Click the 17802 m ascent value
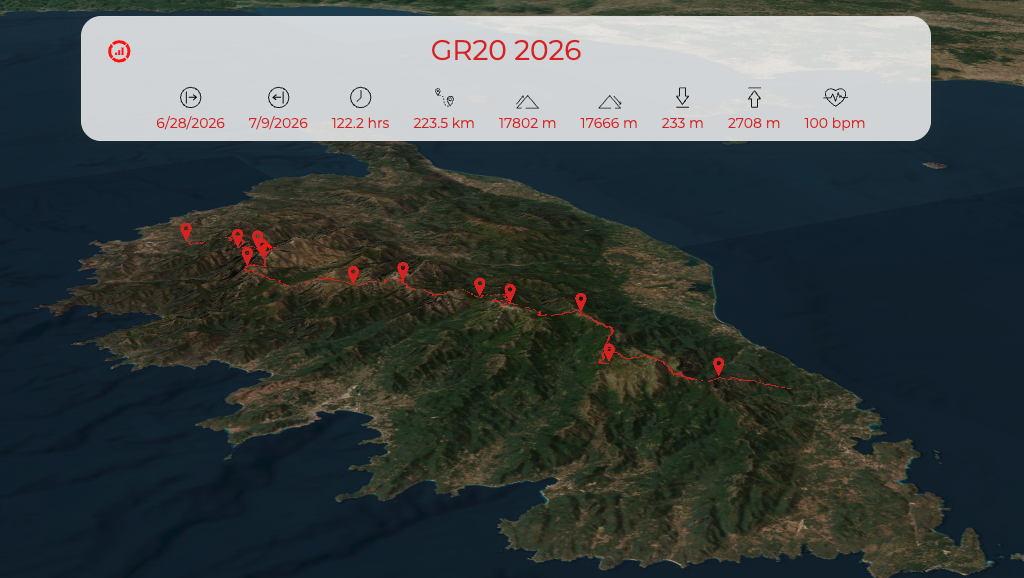 point(527,123)
